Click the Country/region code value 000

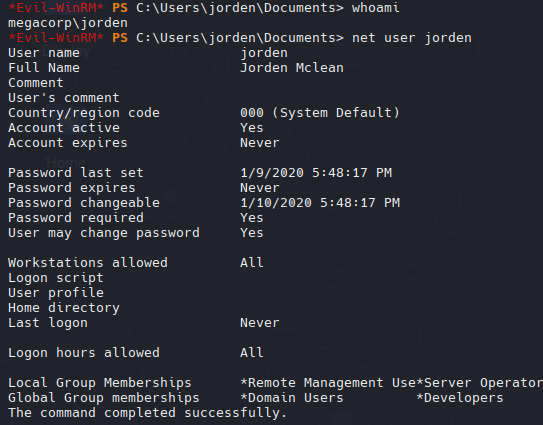[252, 113]
